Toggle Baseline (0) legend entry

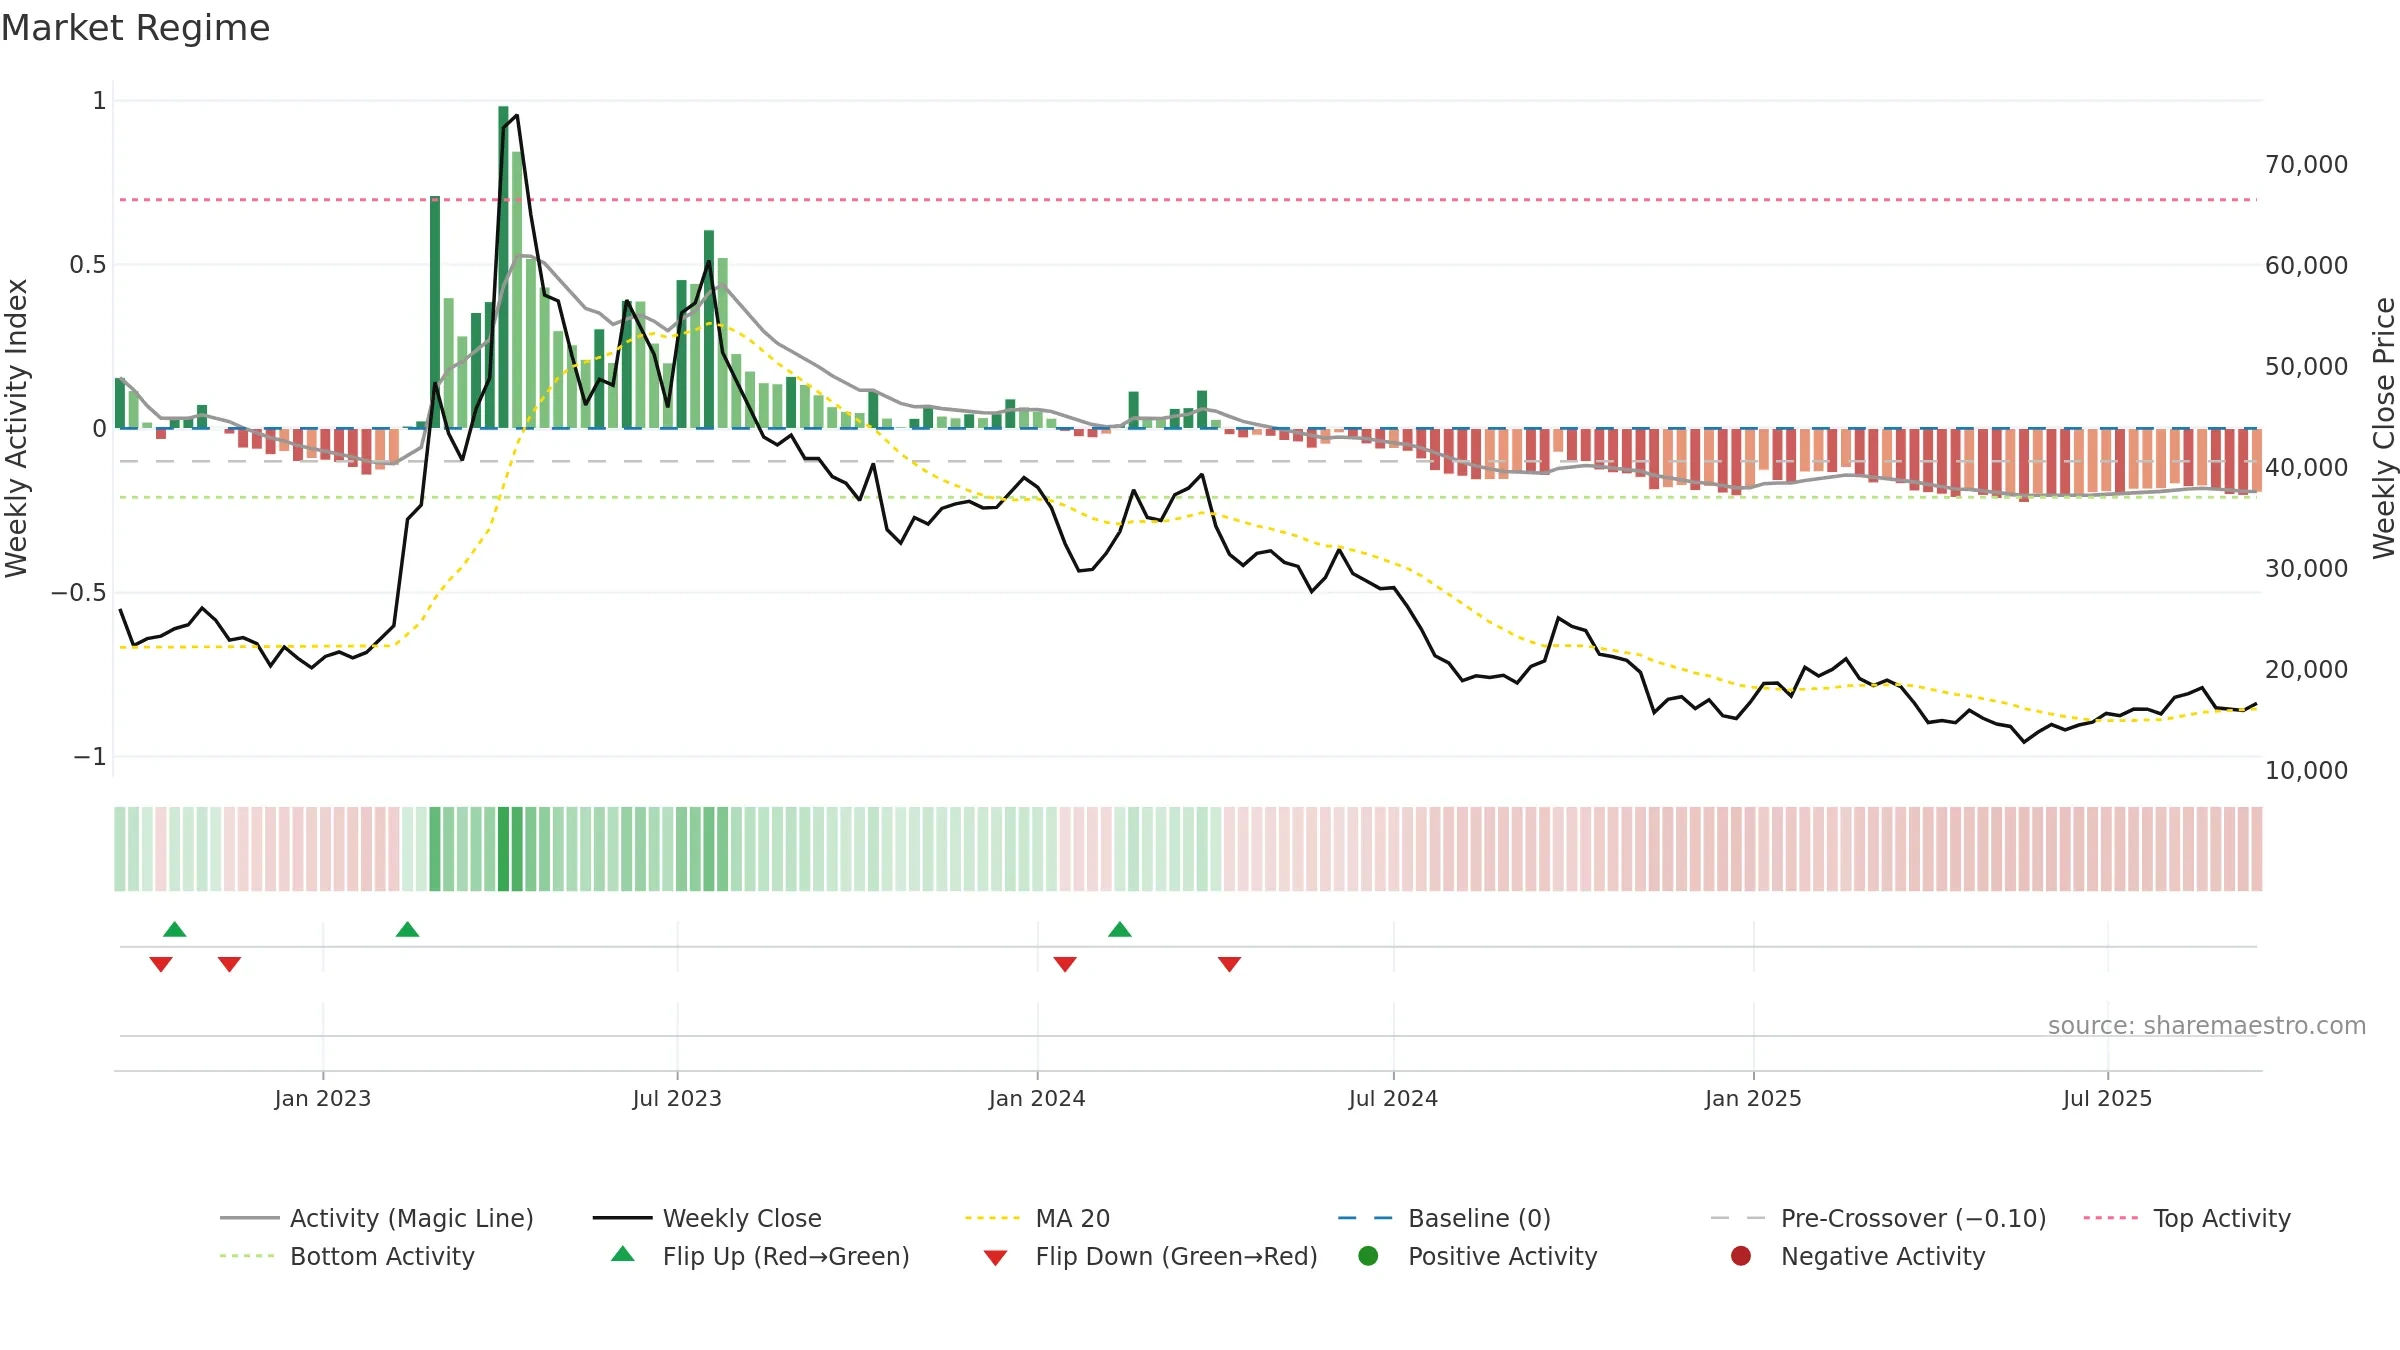[1444, 1218]
